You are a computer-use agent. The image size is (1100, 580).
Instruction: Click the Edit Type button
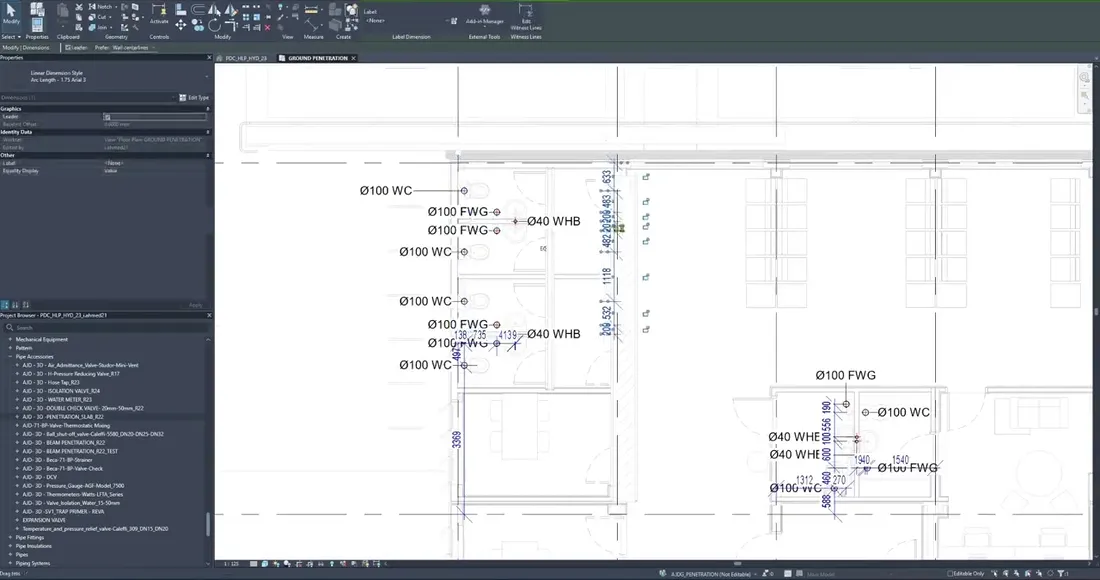click(194, 97)
